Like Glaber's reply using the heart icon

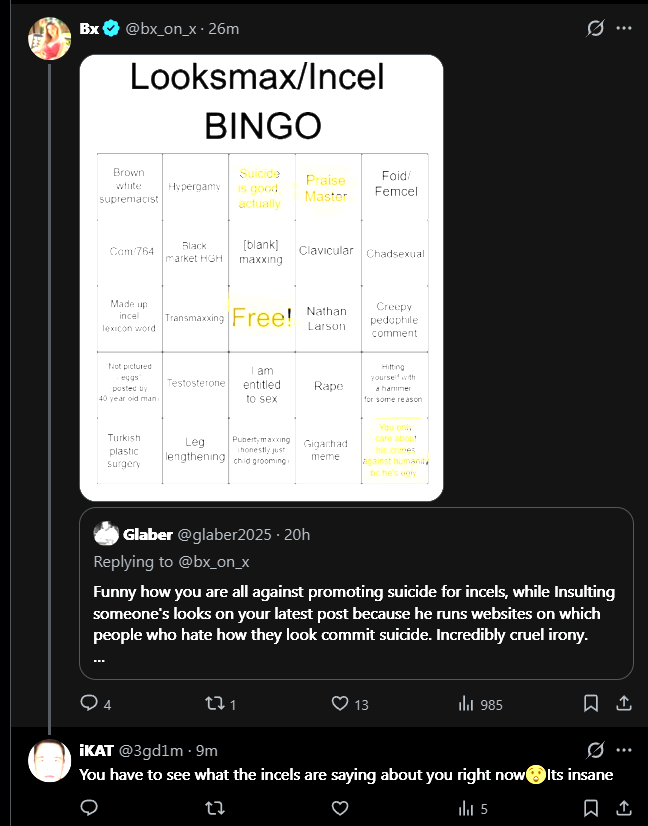pyautogui.click(x=340, y=704)
